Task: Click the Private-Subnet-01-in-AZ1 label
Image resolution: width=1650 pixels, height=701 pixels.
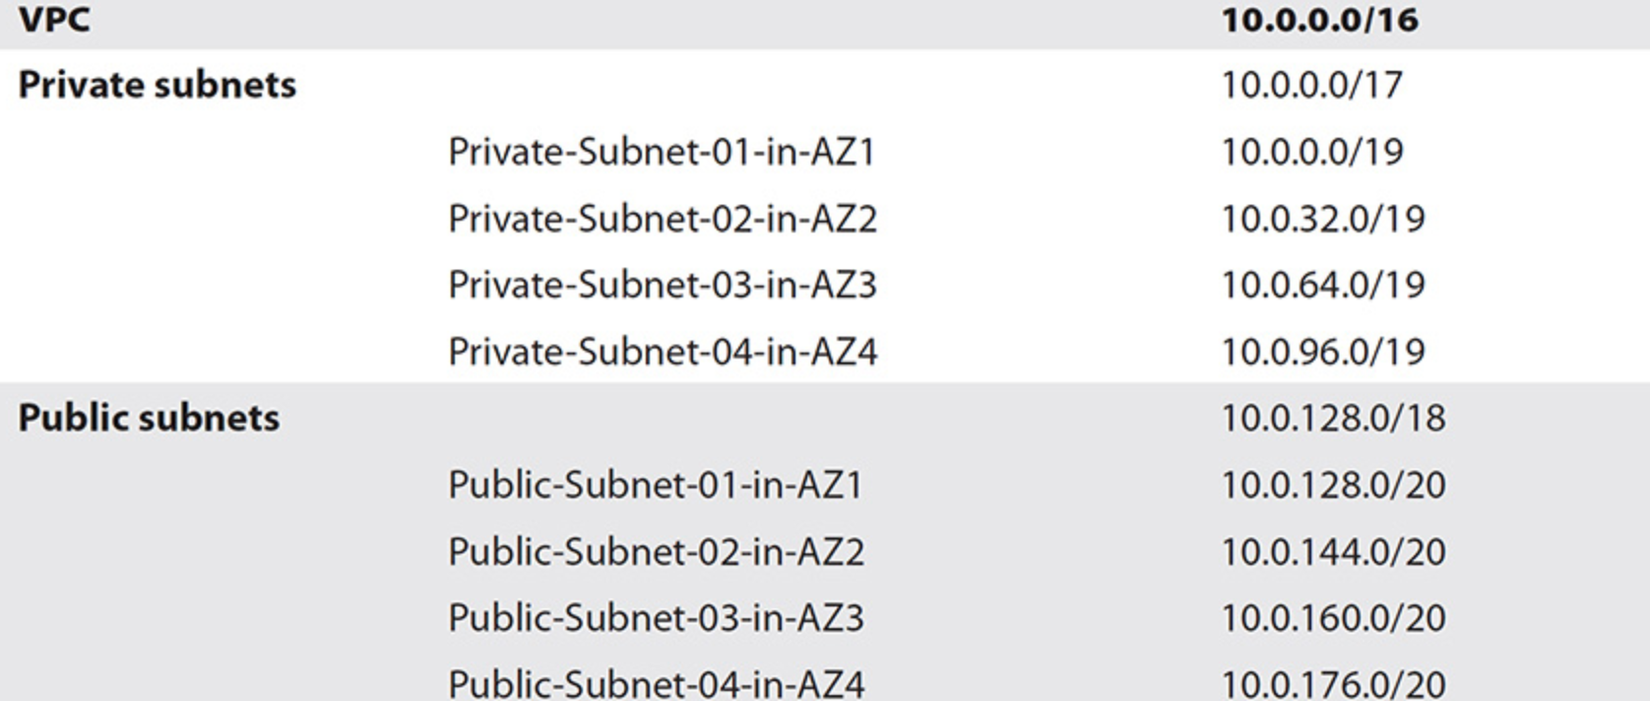Action: [x=661, y=152]
